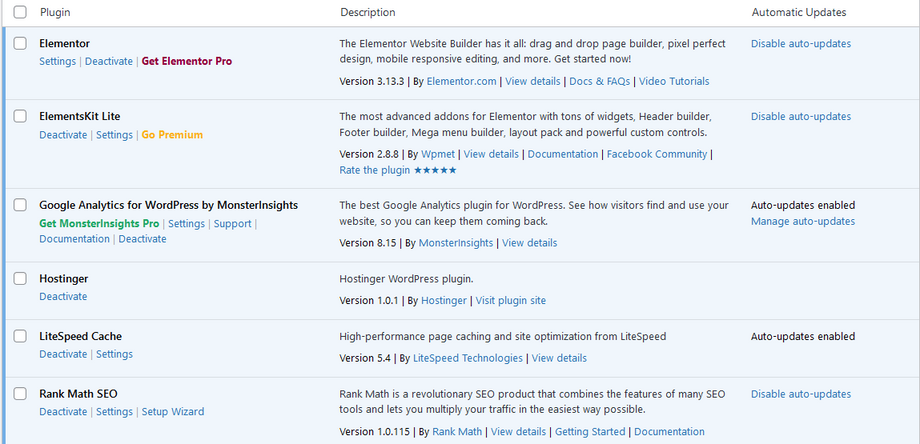Select the Rank Math SEO checkbox

click(20, 394)
